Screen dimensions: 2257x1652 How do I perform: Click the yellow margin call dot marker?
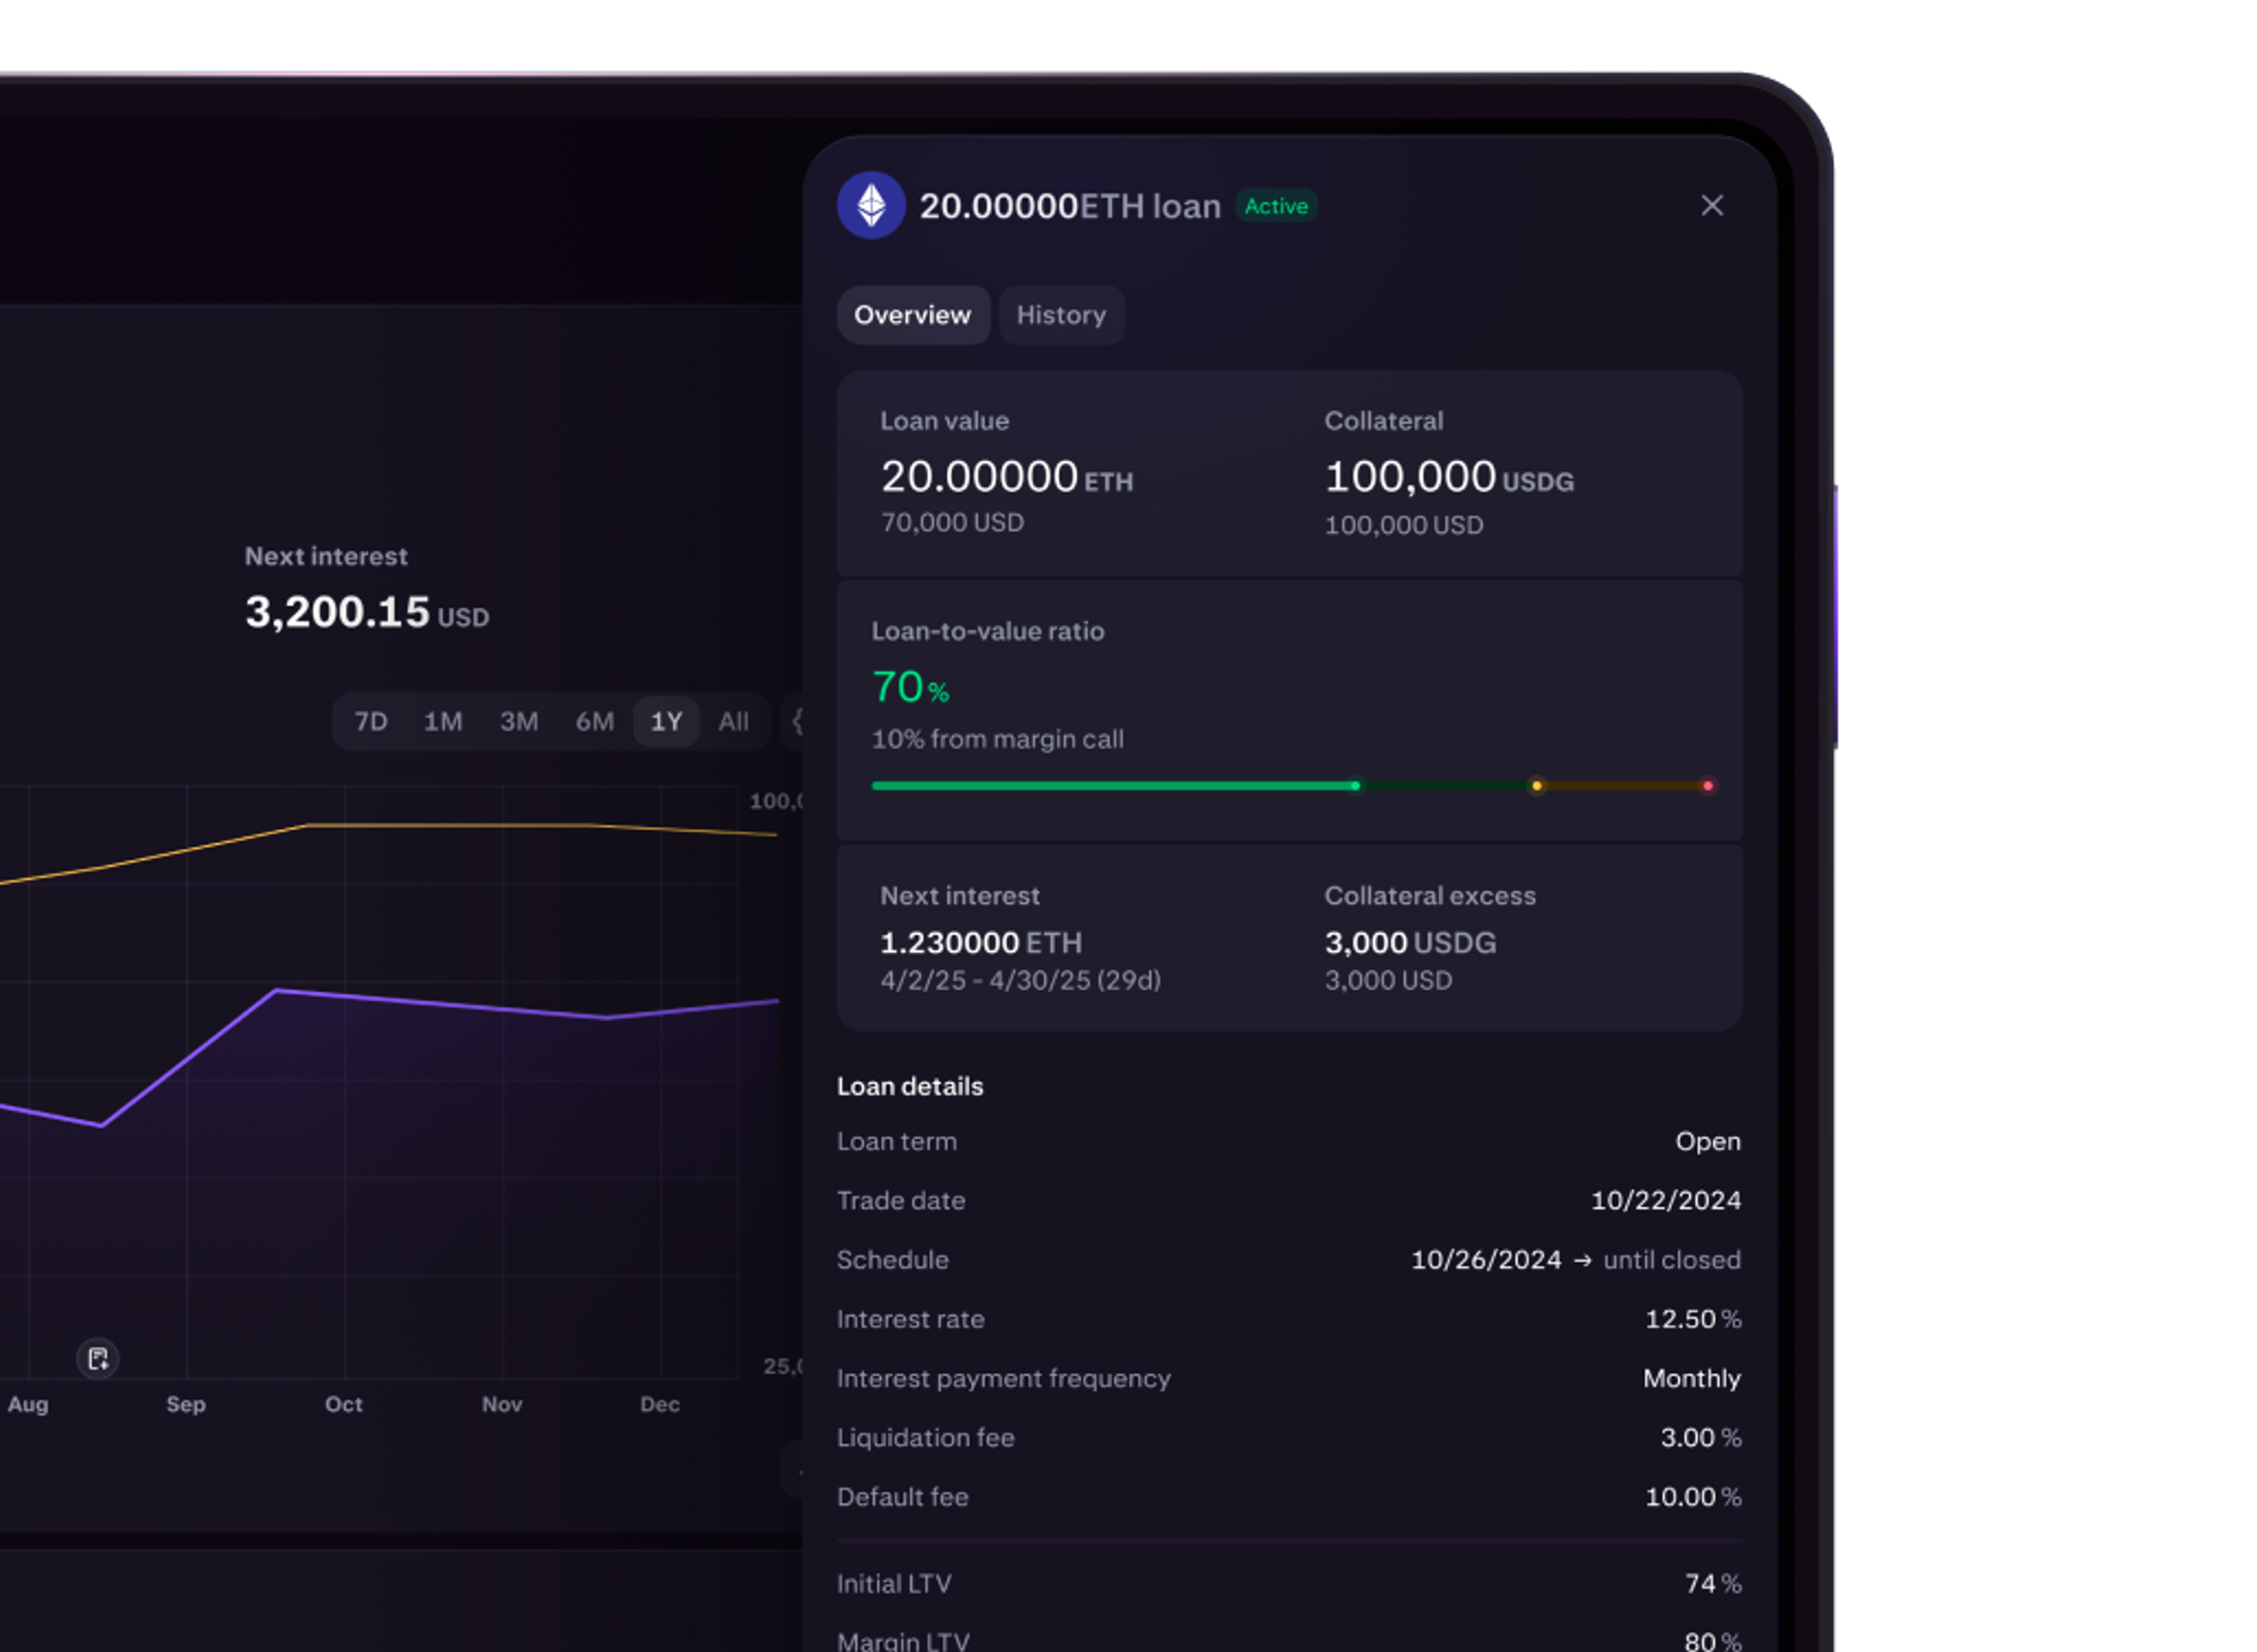pyautogui.click(x=1536, y=786)
